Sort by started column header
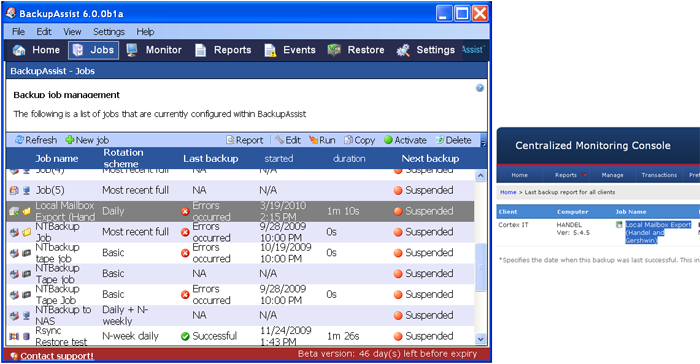The height and width of the screenshot is (364, 700). point(279,159)
